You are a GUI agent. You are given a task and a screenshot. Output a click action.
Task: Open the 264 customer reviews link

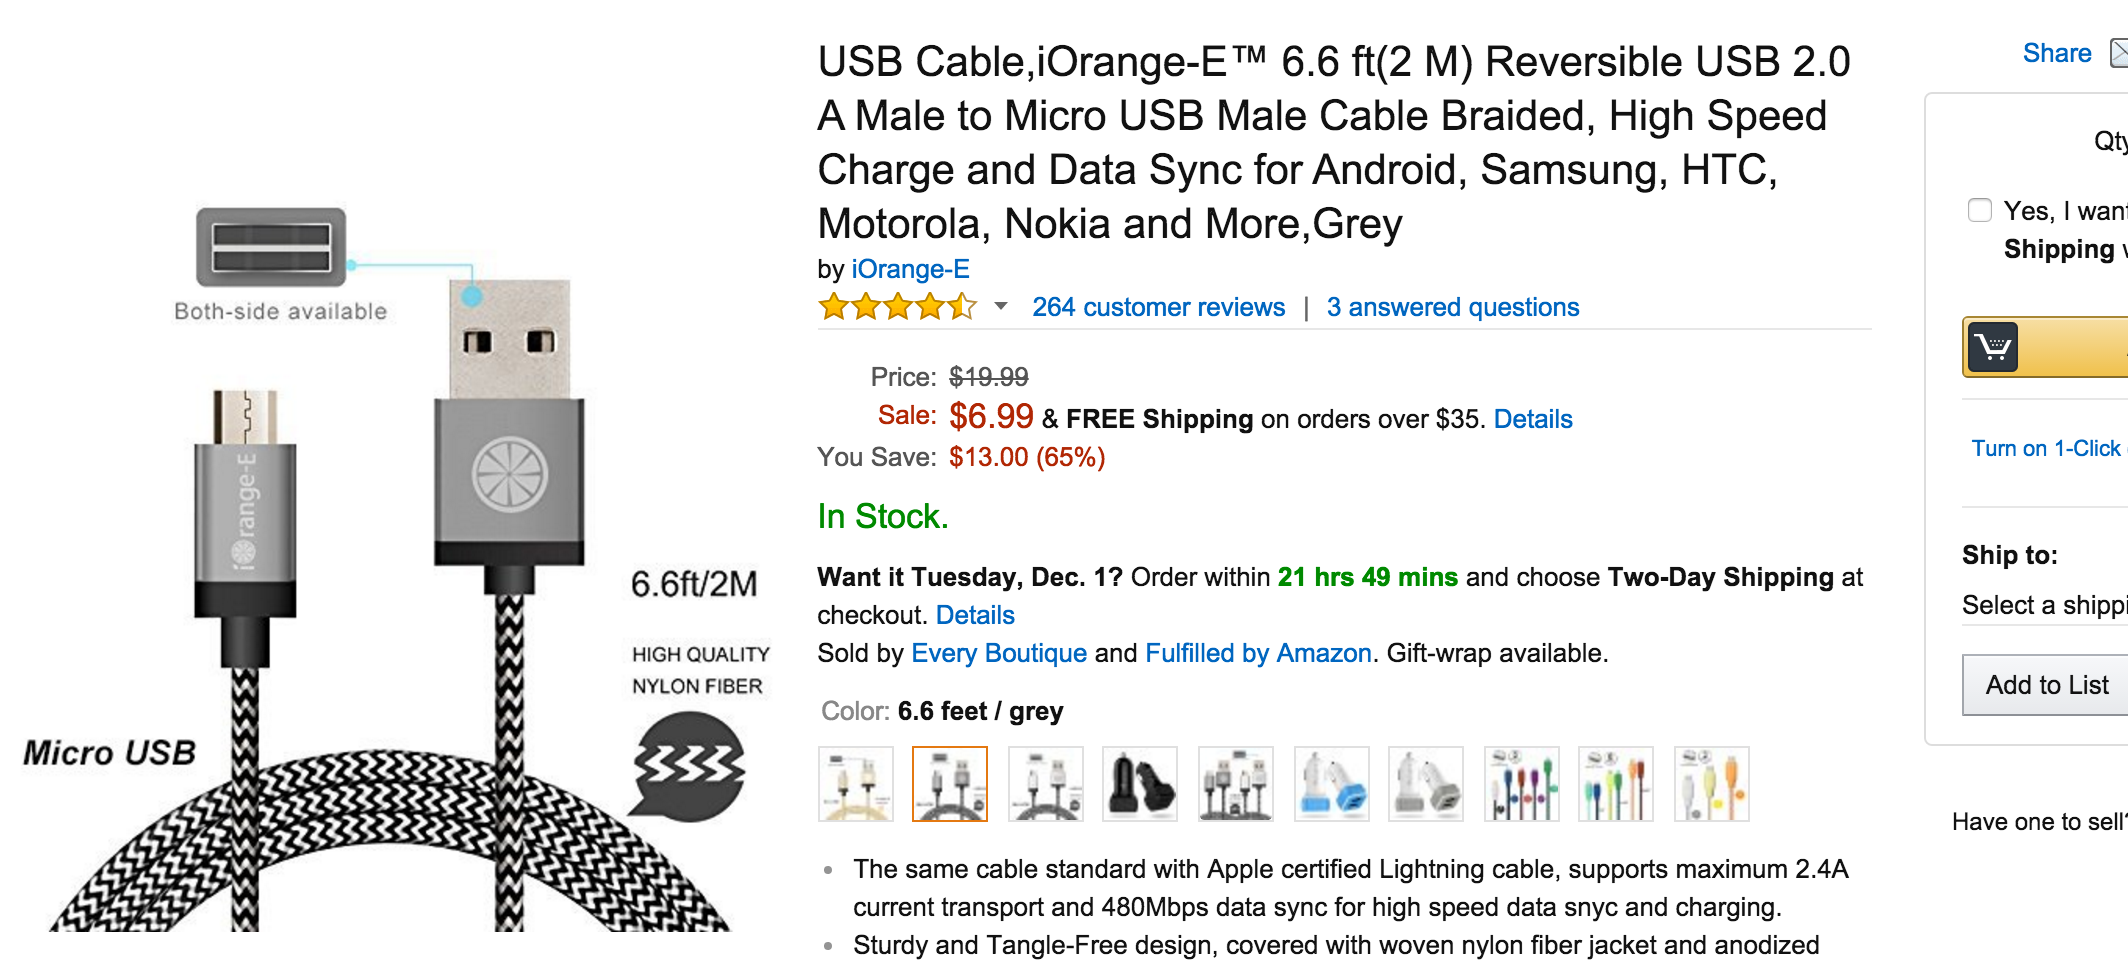[1158, 307]
